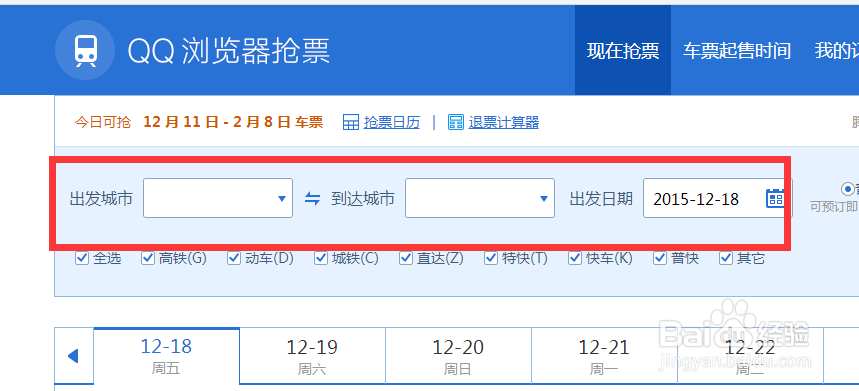859x391 pixels.
Task: Uncheck the 城铁(C) checkbox
Action: [x=320, y=258]
